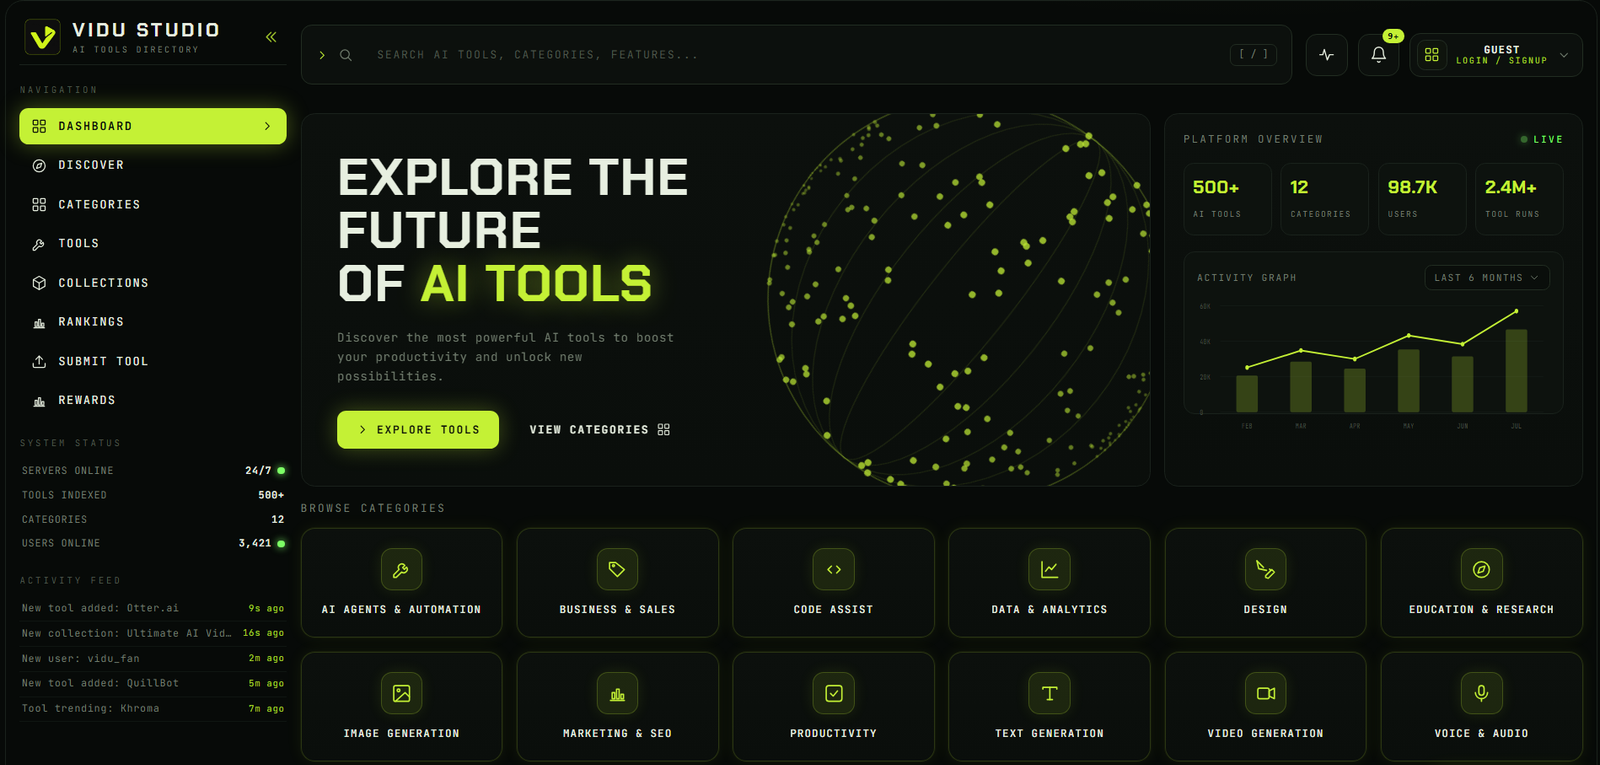Click the prompt chevron in search bar
Image resolution: width=1600 pixels, height=765 pixels.
pyautogui.click(x=322, y=55)
